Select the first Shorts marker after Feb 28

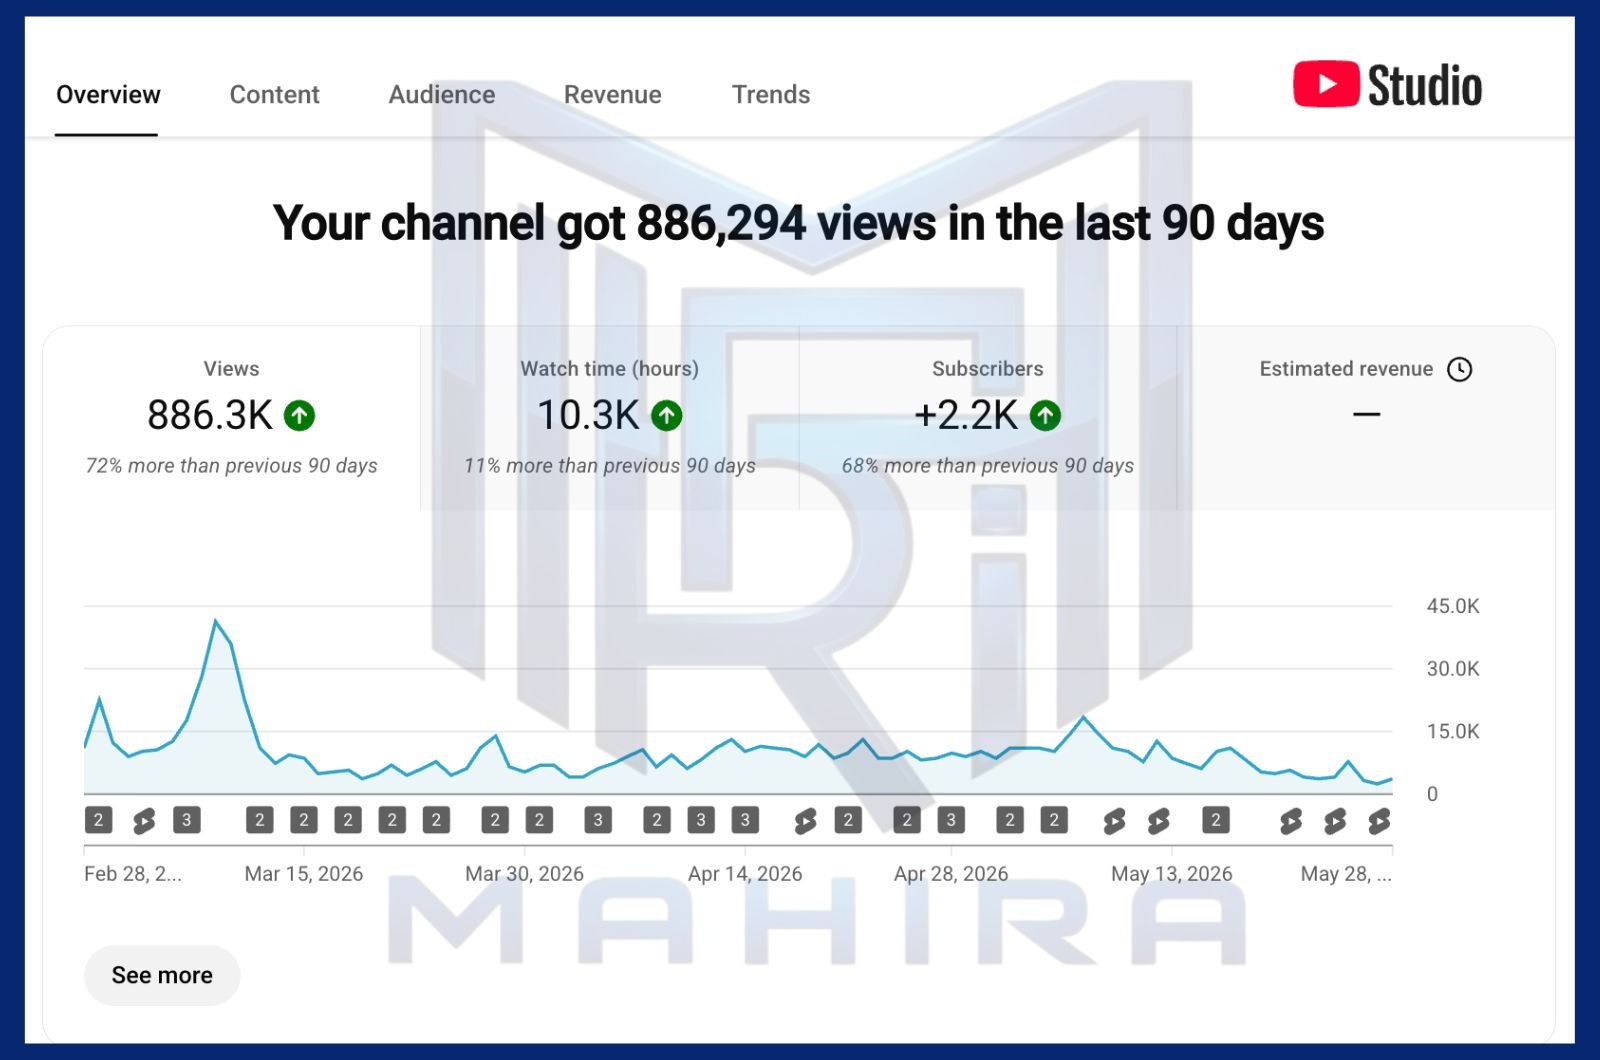coord(143,821)
